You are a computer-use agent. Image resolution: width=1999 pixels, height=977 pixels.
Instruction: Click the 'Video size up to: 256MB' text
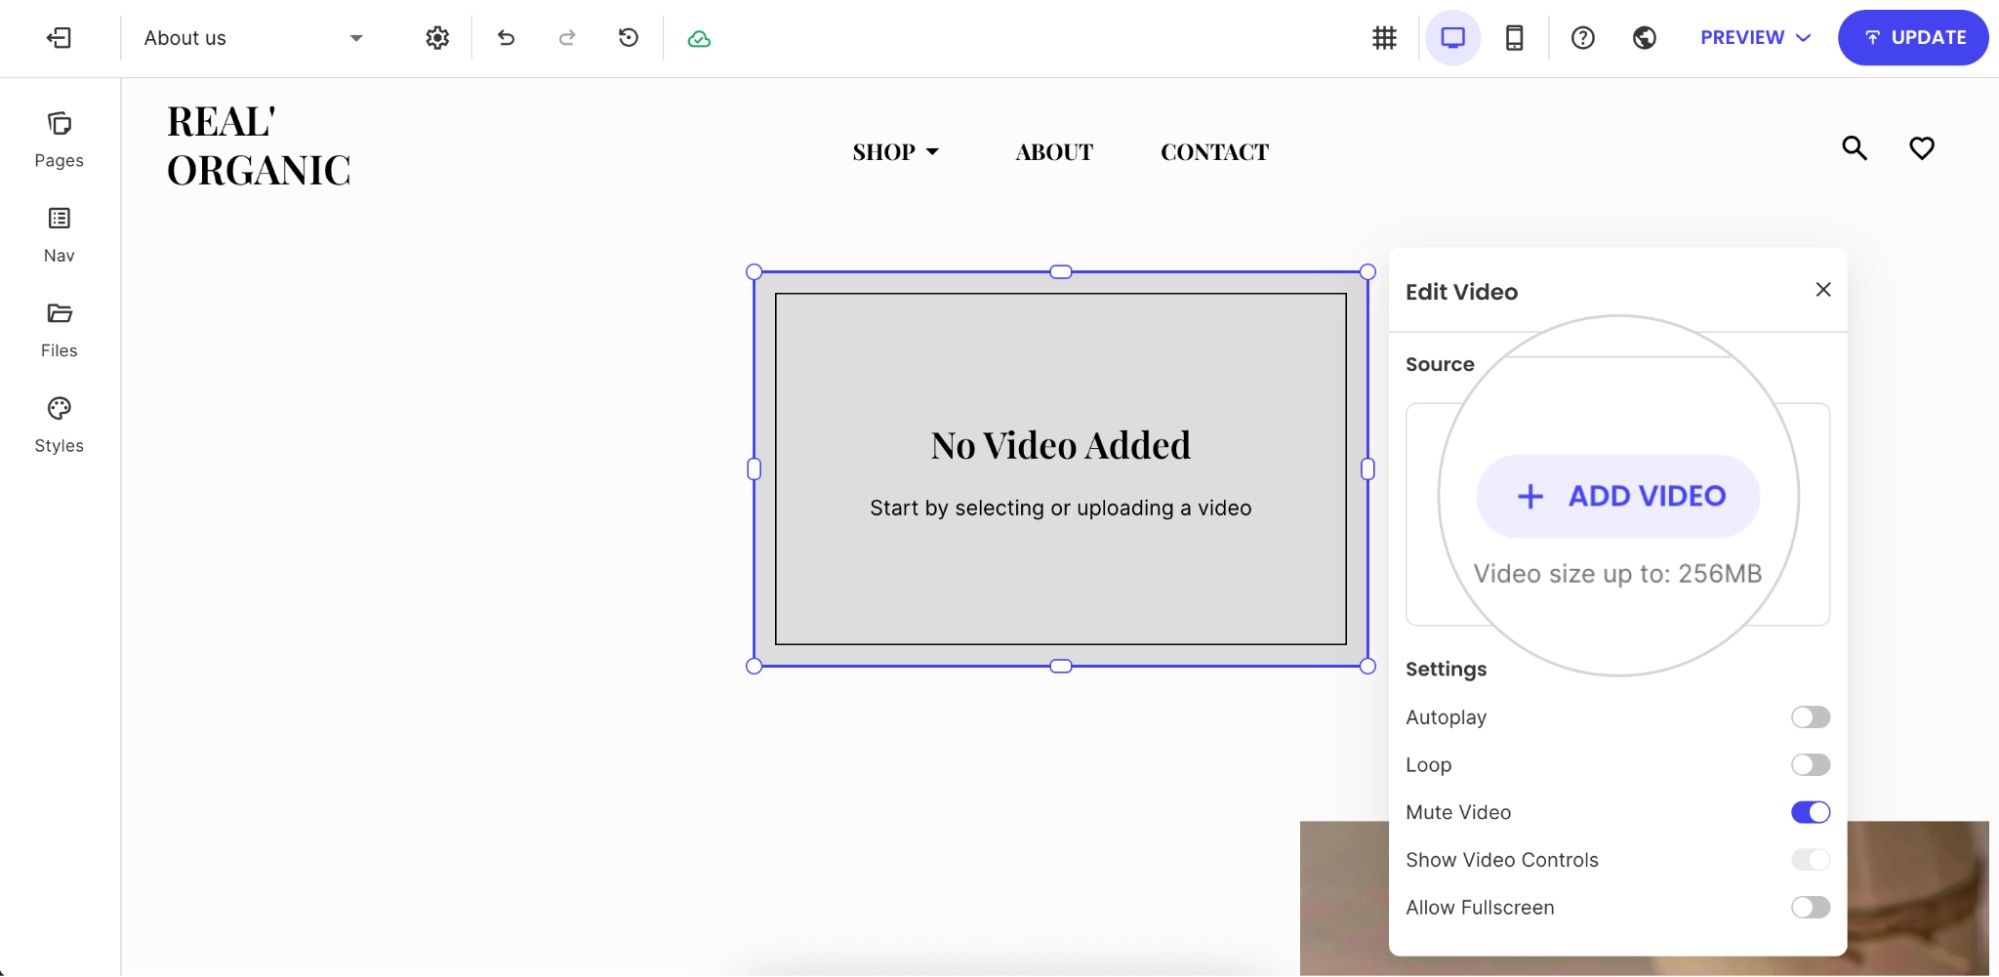tap(1618, 574)
